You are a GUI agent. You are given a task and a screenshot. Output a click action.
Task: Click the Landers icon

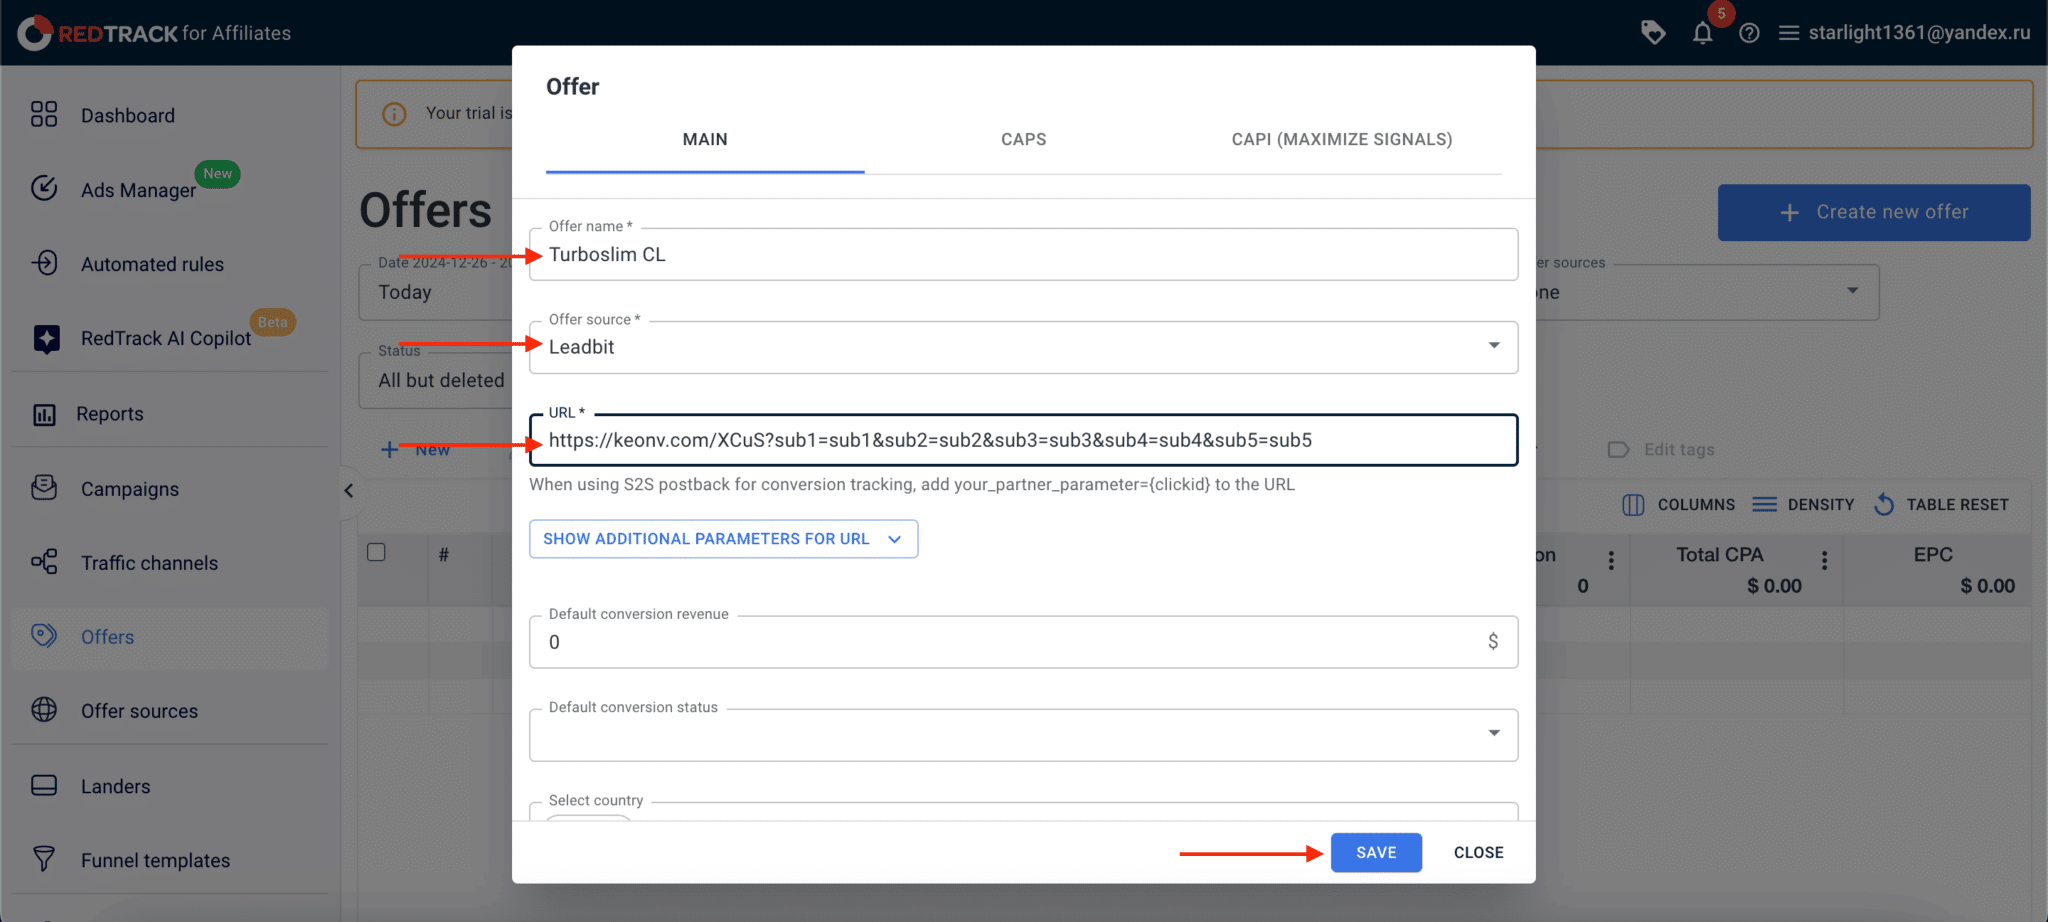pos(44,785)
